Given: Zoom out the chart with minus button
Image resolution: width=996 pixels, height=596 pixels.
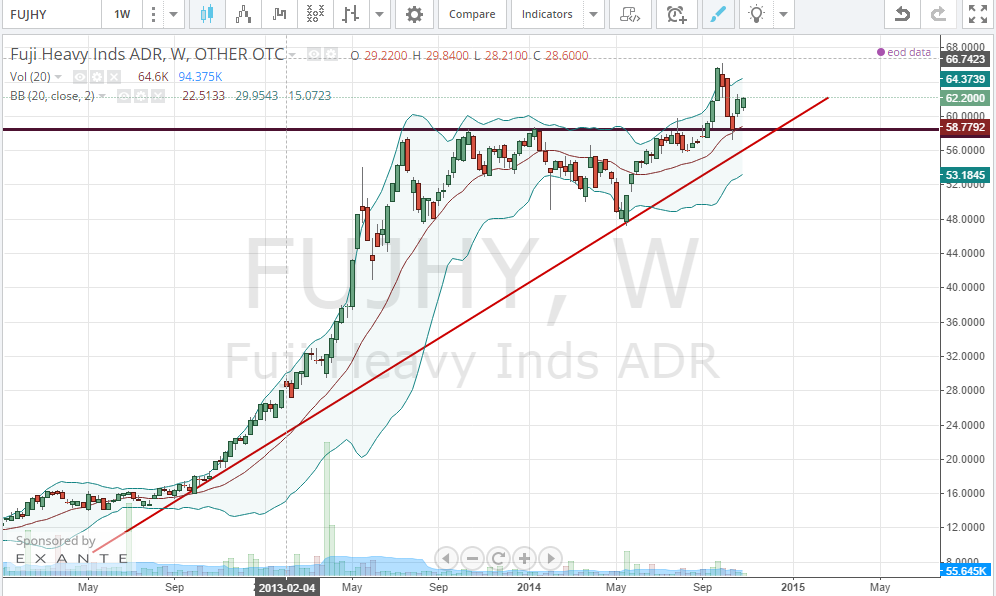Looking at the screenshot, I should 472,559.
